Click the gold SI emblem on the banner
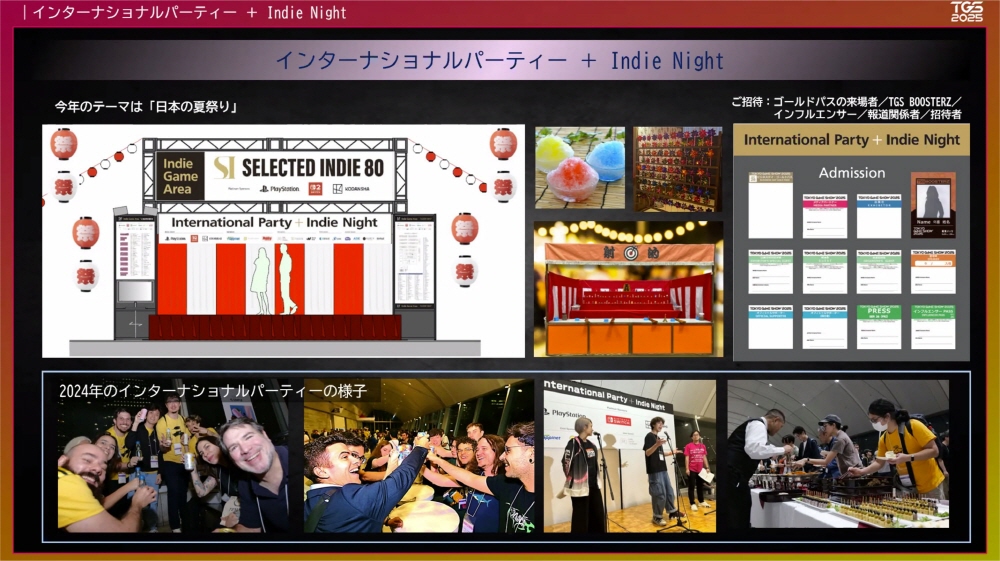 tap(224, 168)
